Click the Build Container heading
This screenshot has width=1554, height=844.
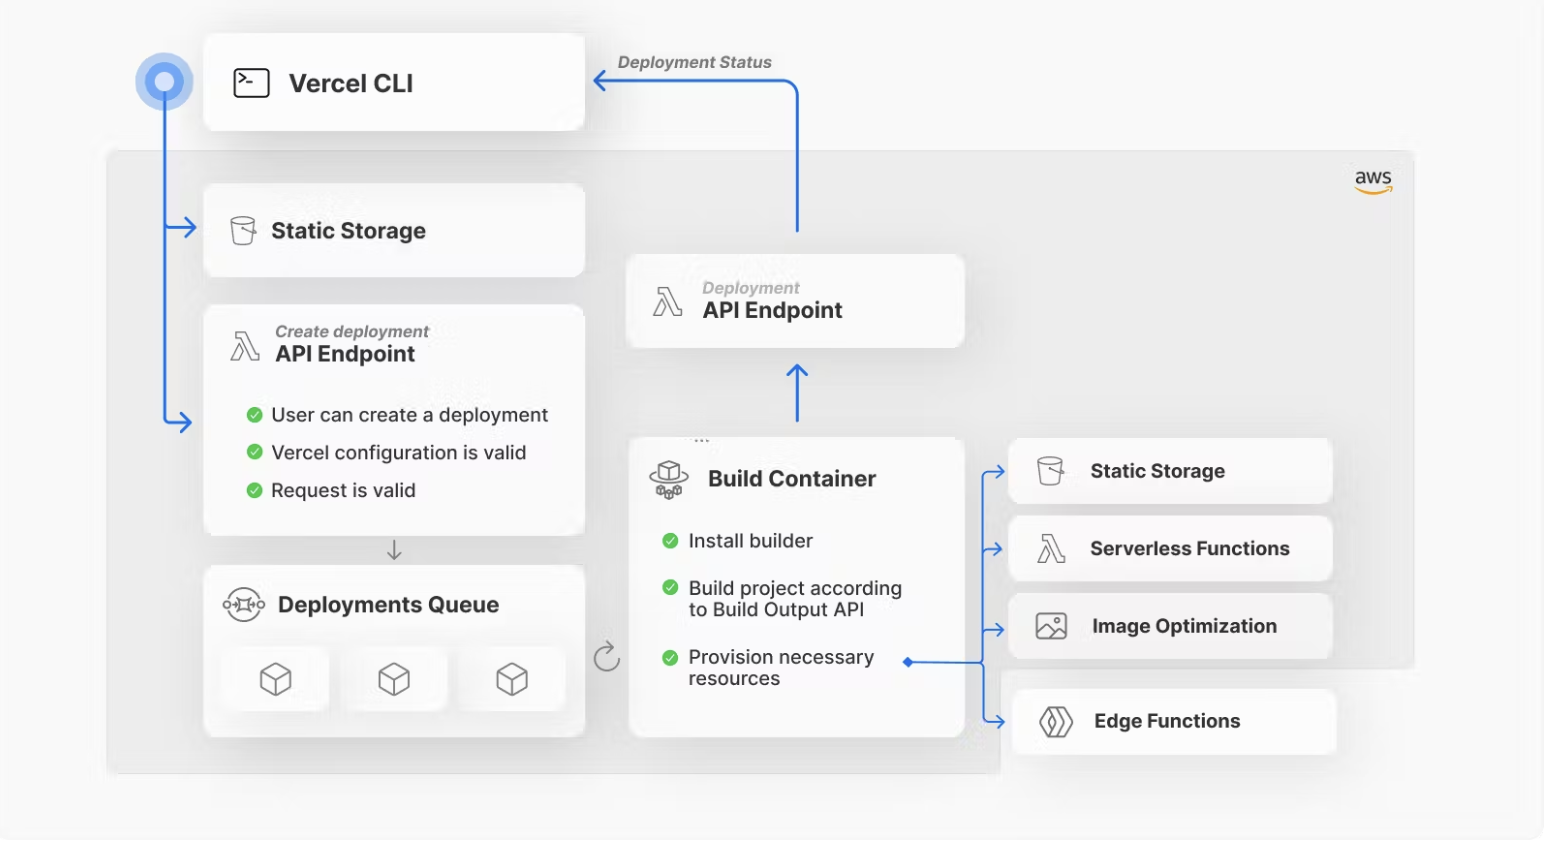pyautogui.click(x=792, y=479)
